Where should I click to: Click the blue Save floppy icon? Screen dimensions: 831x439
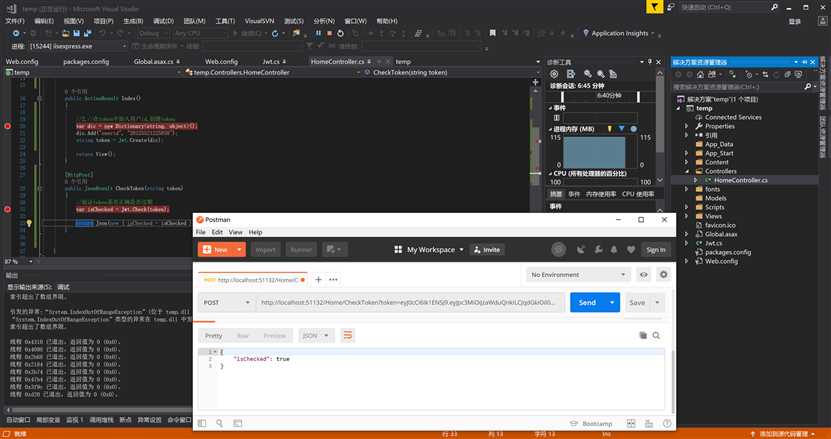pos(77,33)
